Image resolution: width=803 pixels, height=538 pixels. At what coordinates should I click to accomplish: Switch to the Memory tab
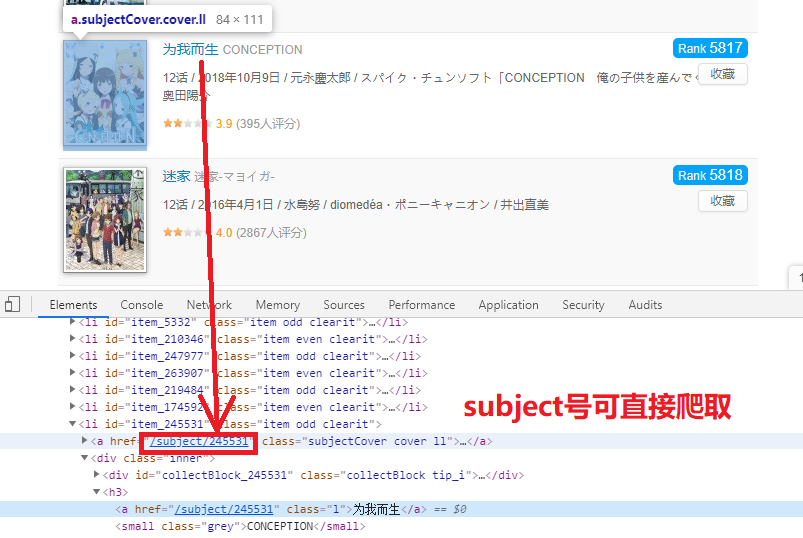tap(278, 305)
